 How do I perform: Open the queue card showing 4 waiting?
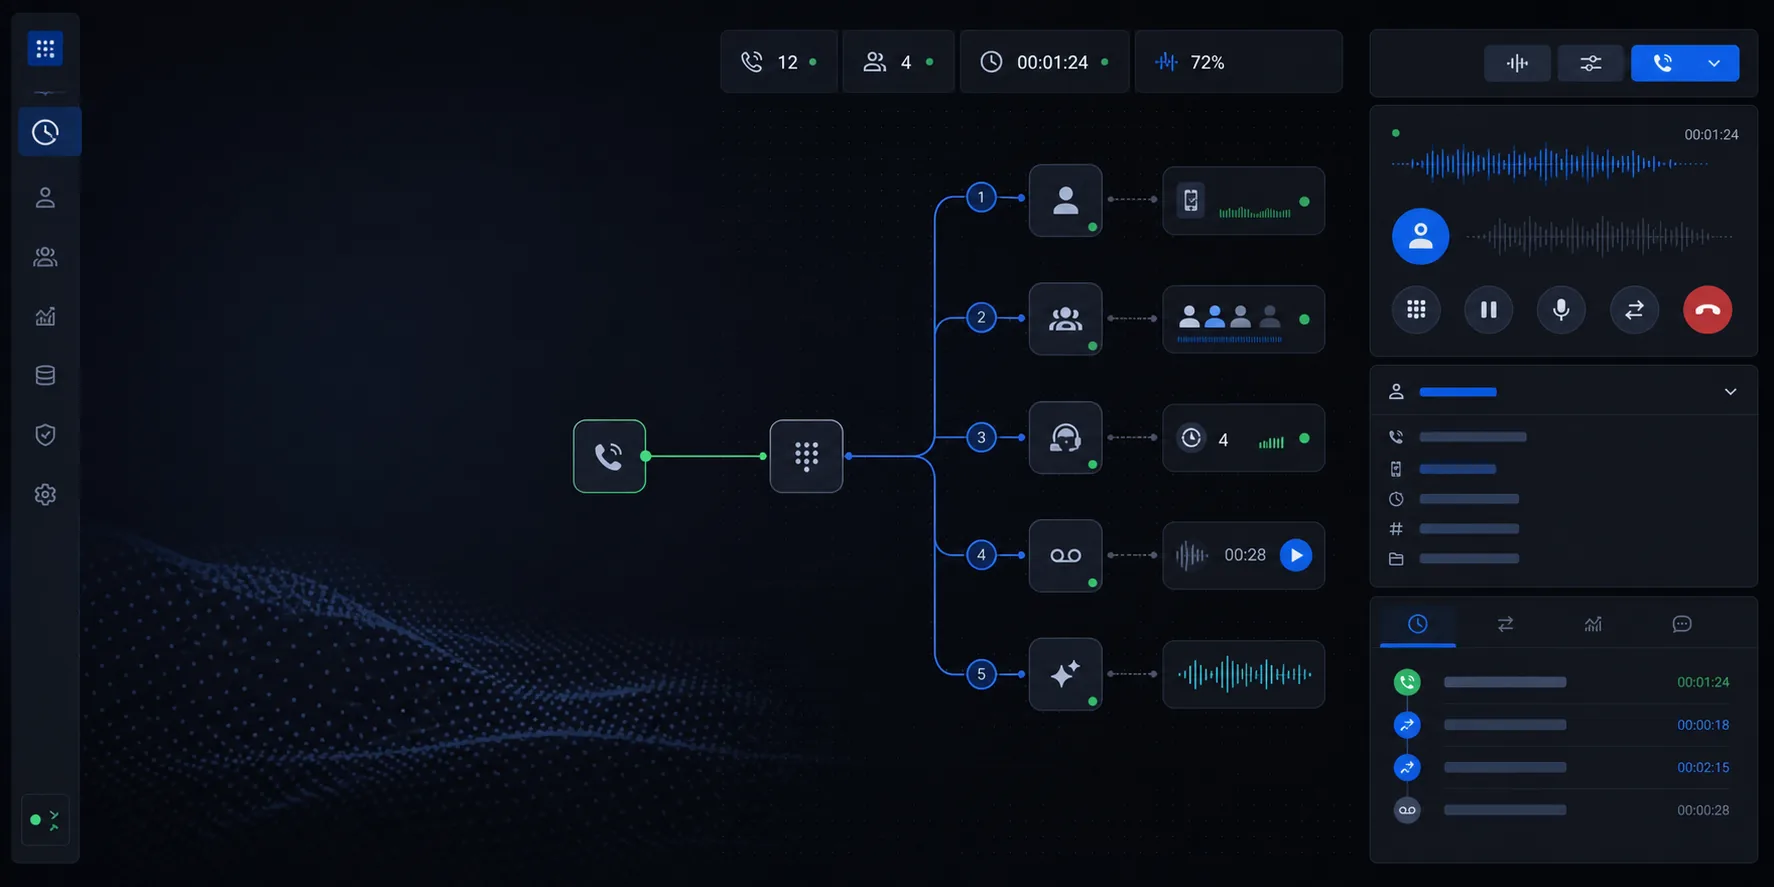(x=1243, y=438)
